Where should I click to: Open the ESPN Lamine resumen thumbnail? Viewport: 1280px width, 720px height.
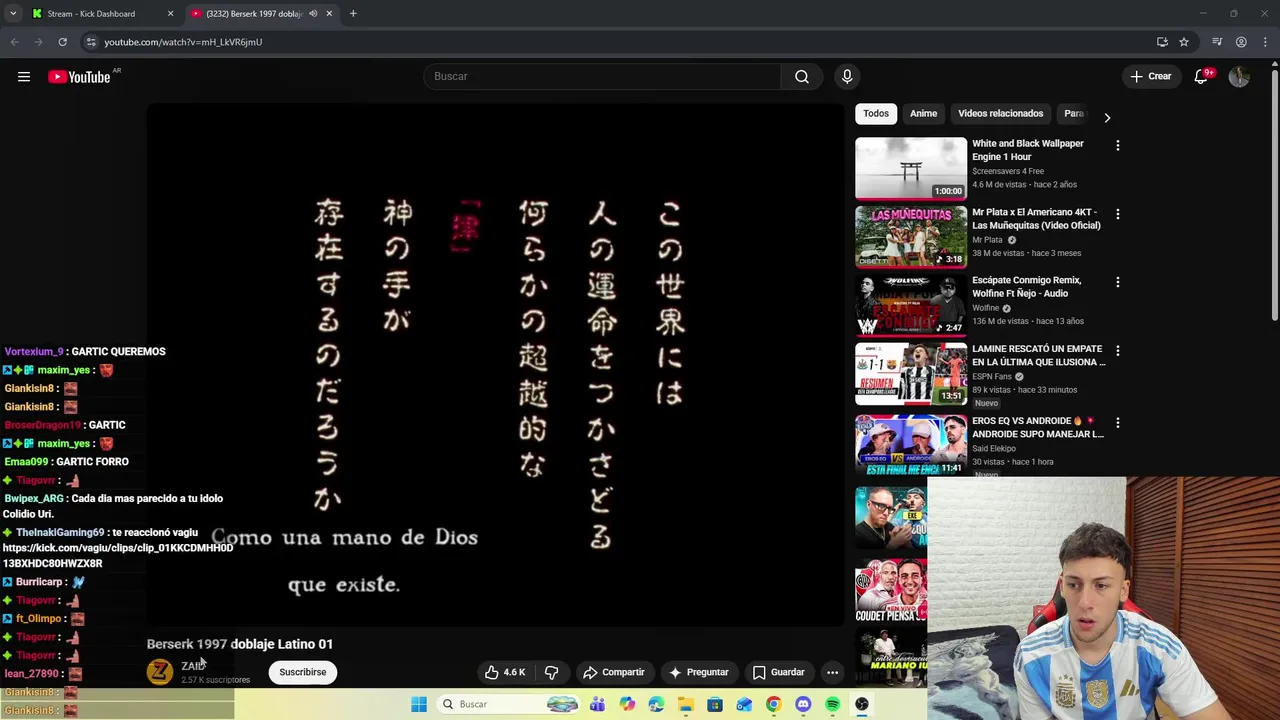(911, 374)
